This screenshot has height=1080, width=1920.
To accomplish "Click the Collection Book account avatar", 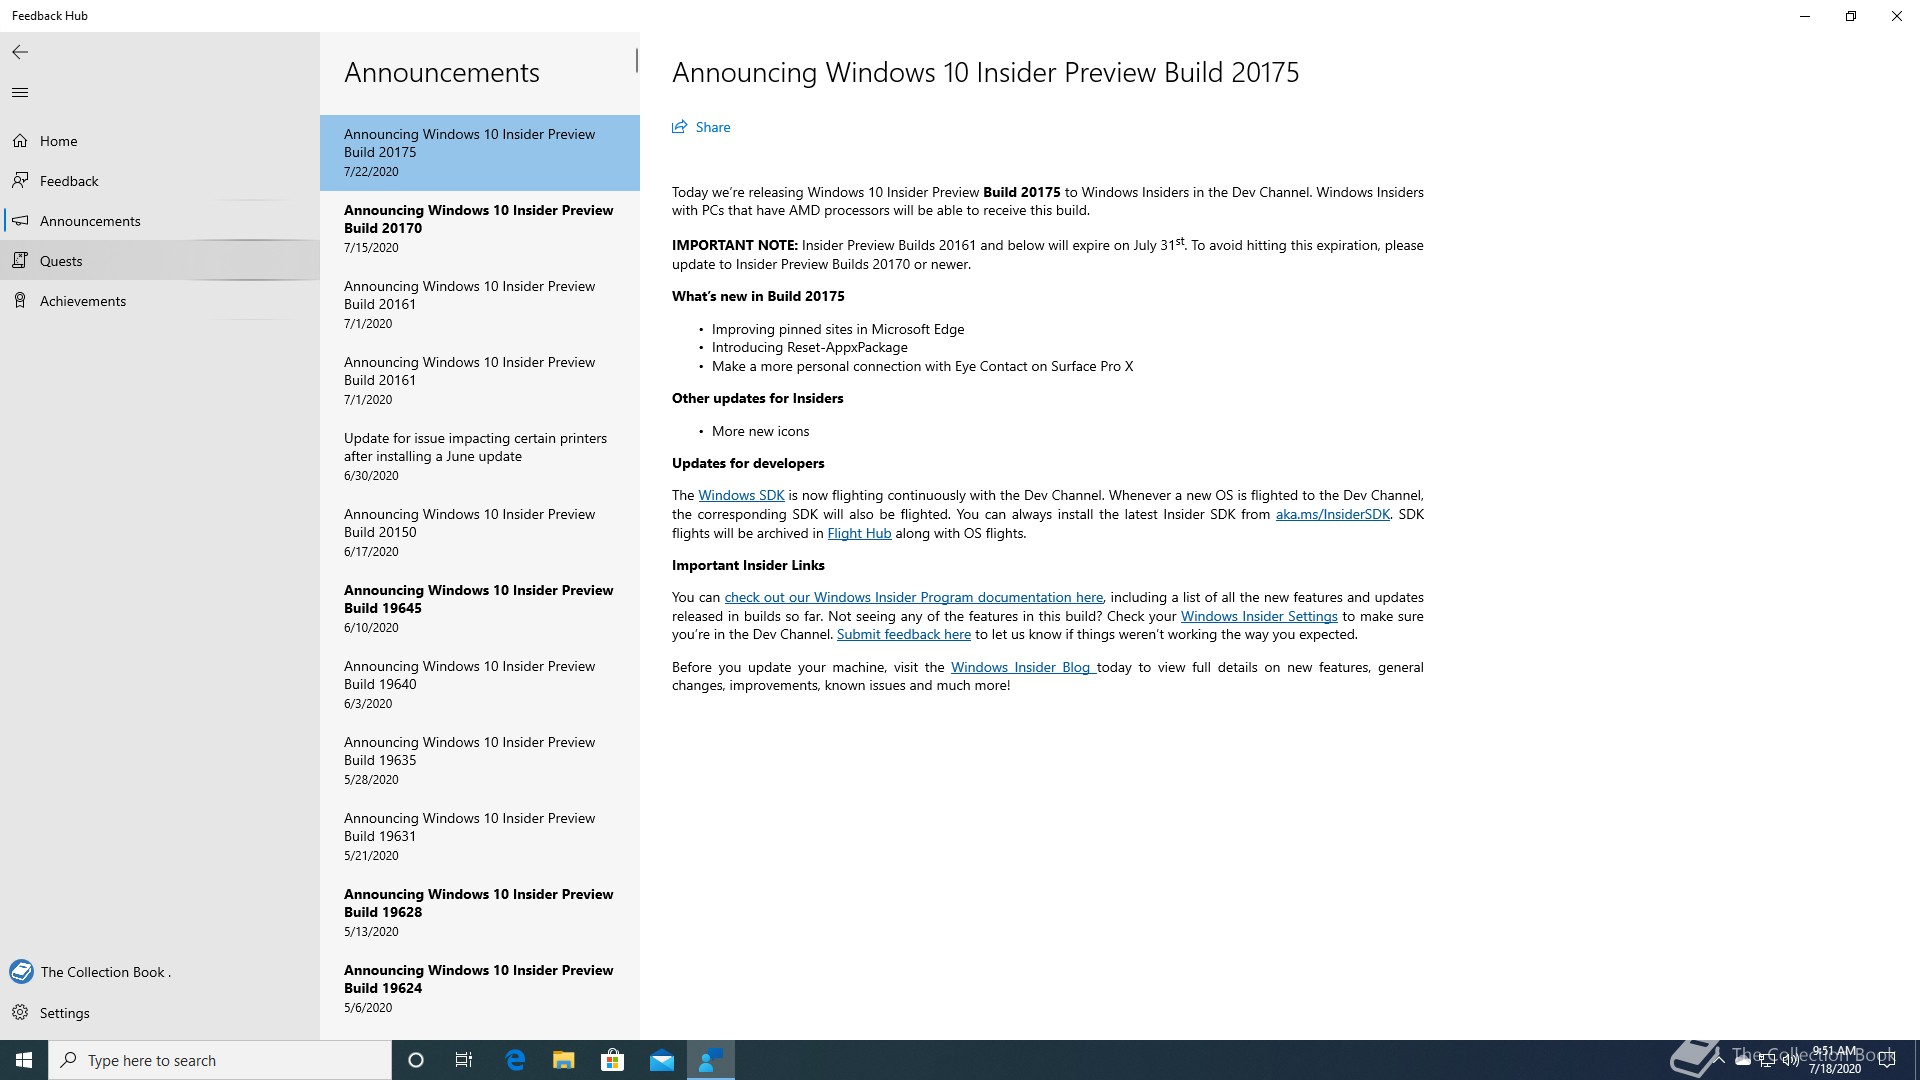I will click(21, 972).
